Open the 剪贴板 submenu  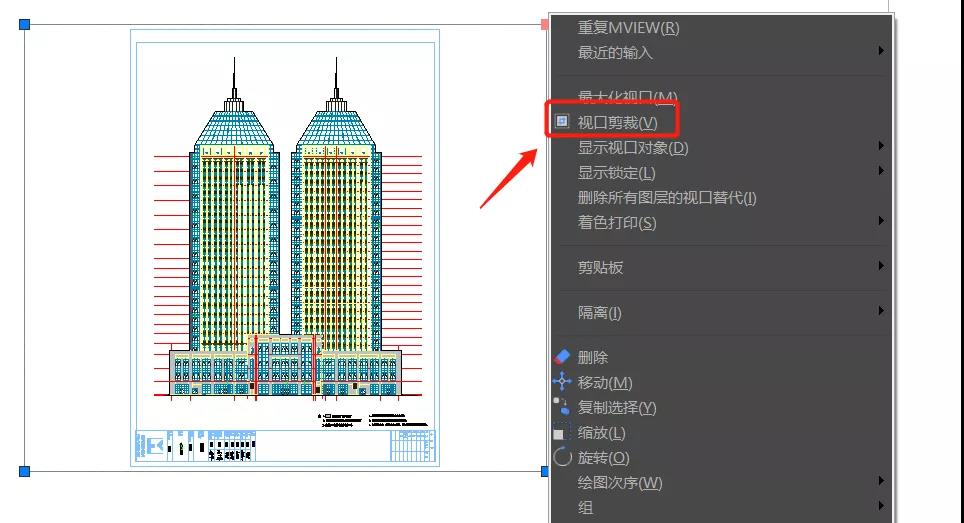(880, 266)
